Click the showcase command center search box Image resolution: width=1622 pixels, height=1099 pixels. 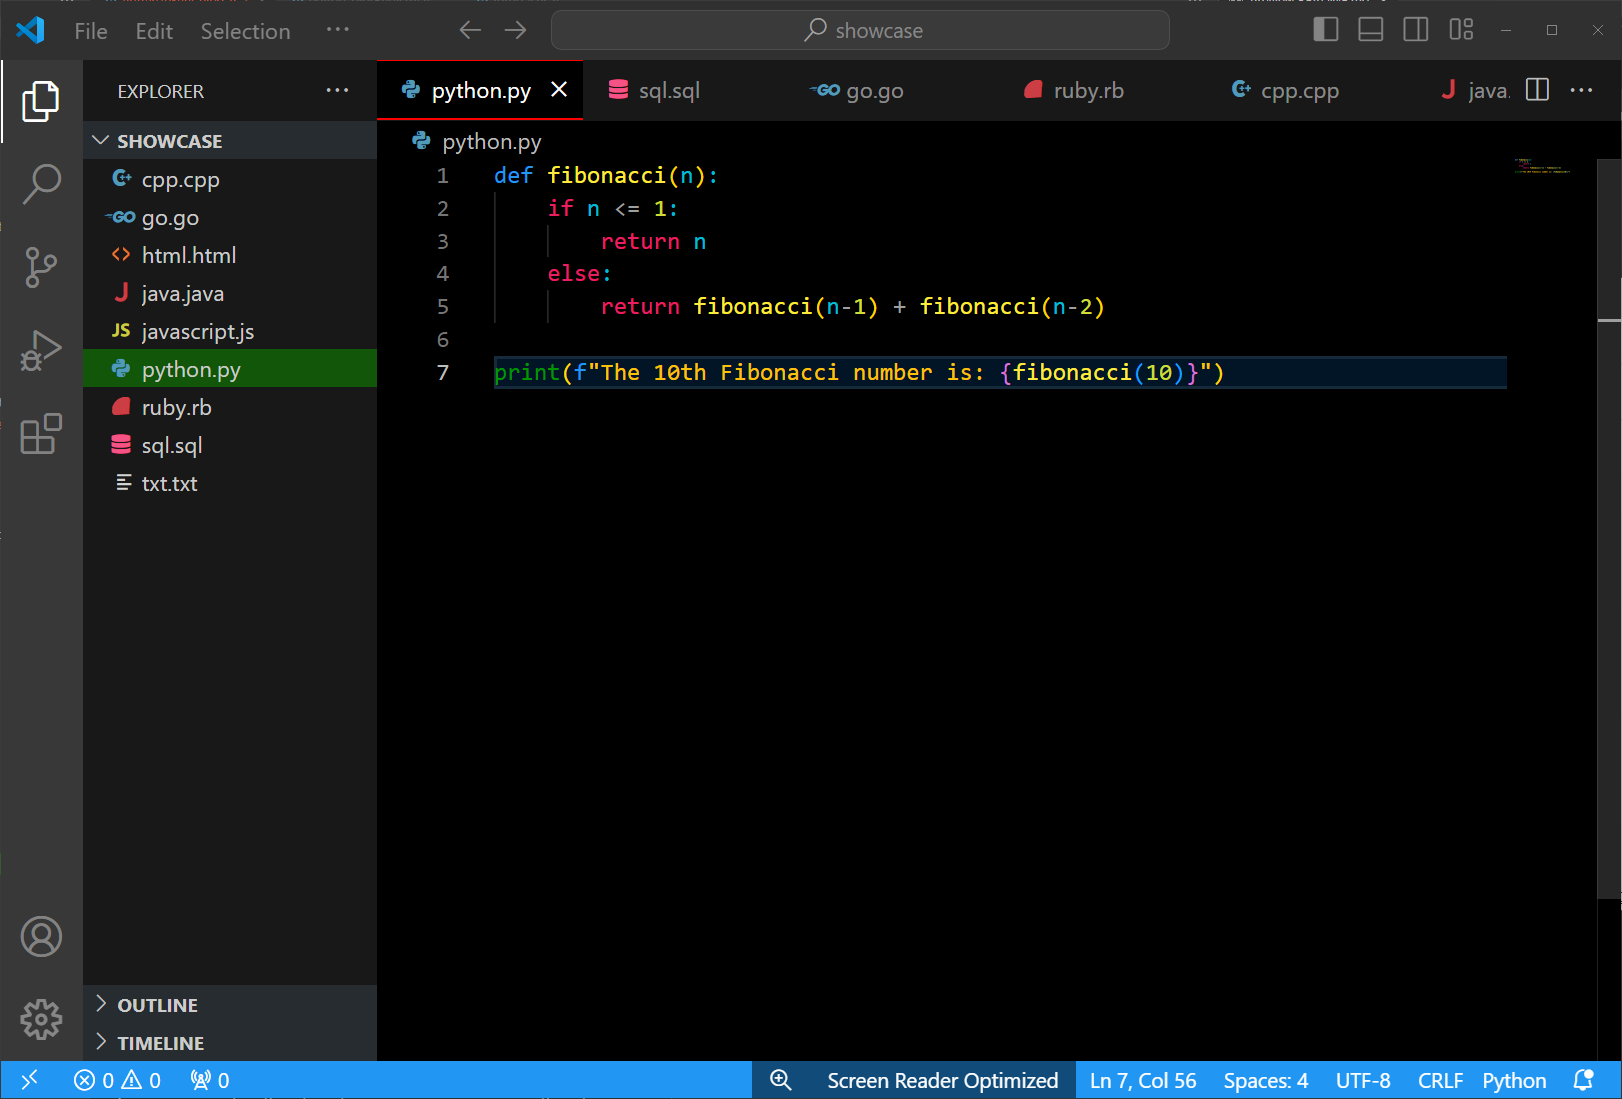click(860, 30)
